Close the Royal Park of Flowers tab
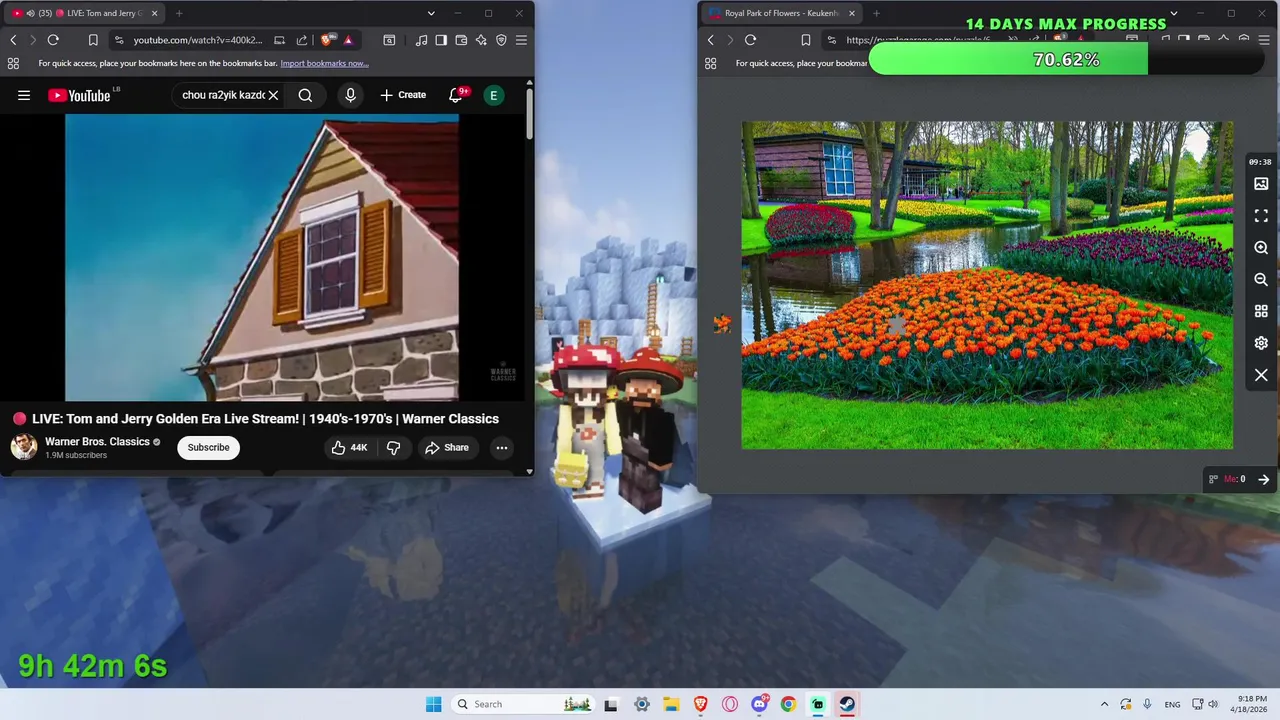 (852, 13)
